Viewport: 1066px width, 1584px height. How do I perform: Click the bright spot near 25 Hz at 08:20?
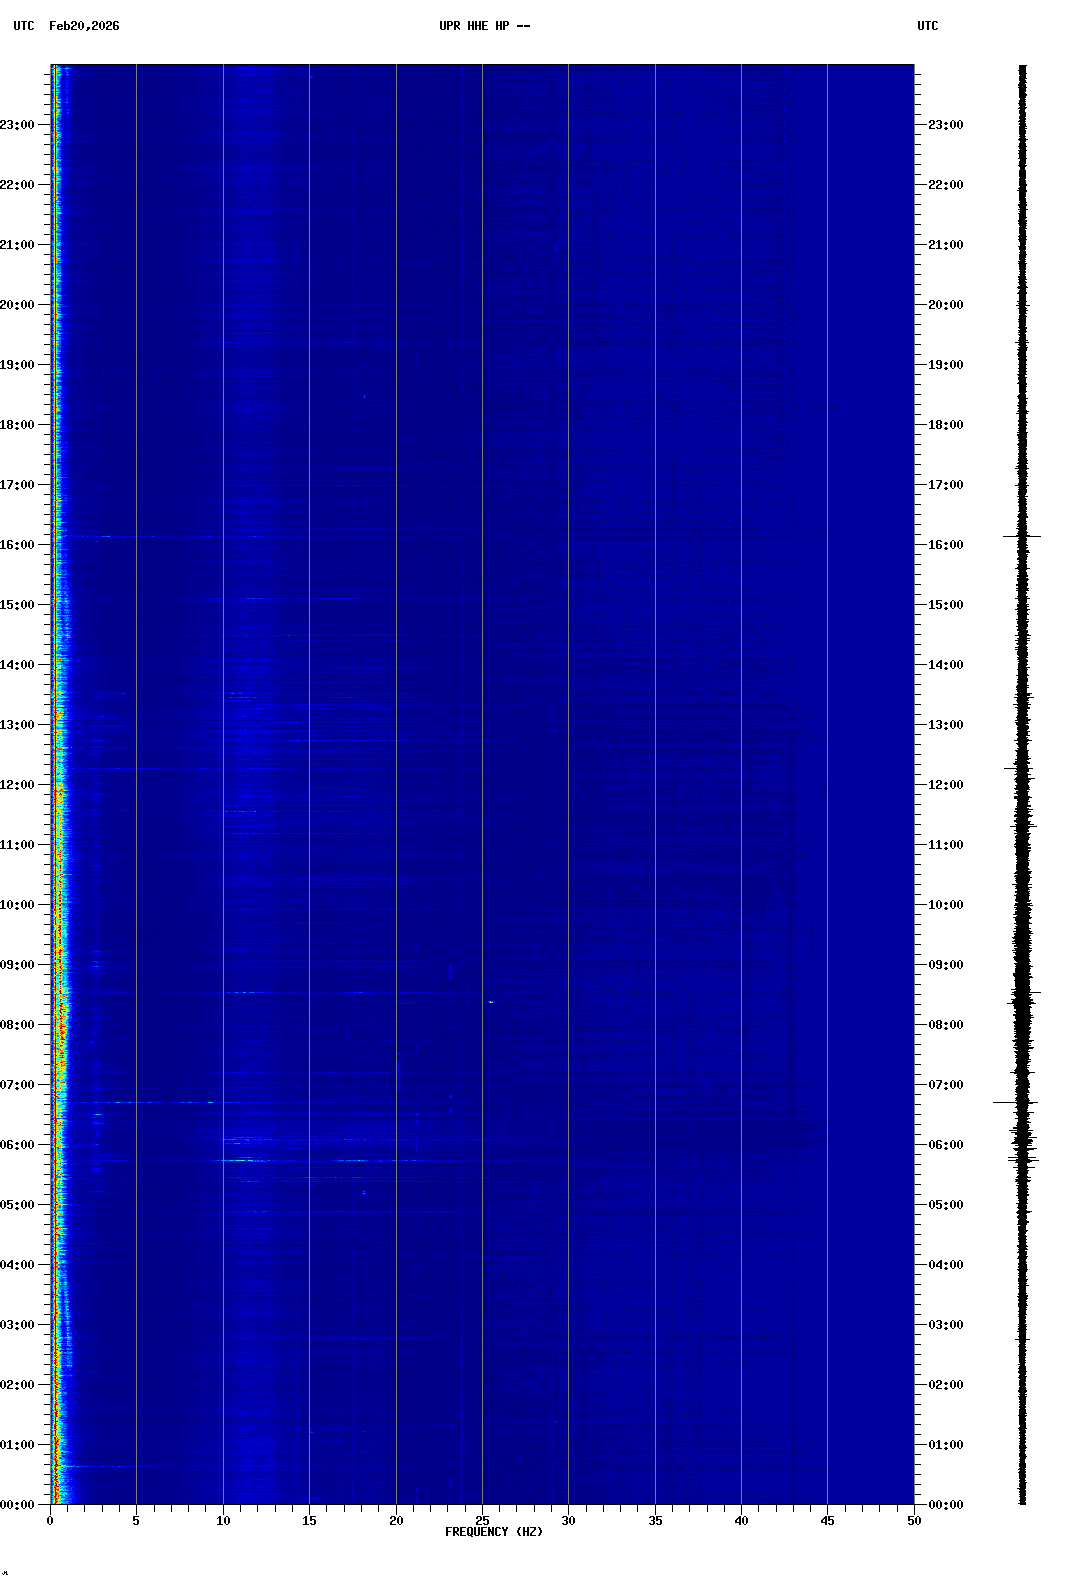pos(490,1001)
